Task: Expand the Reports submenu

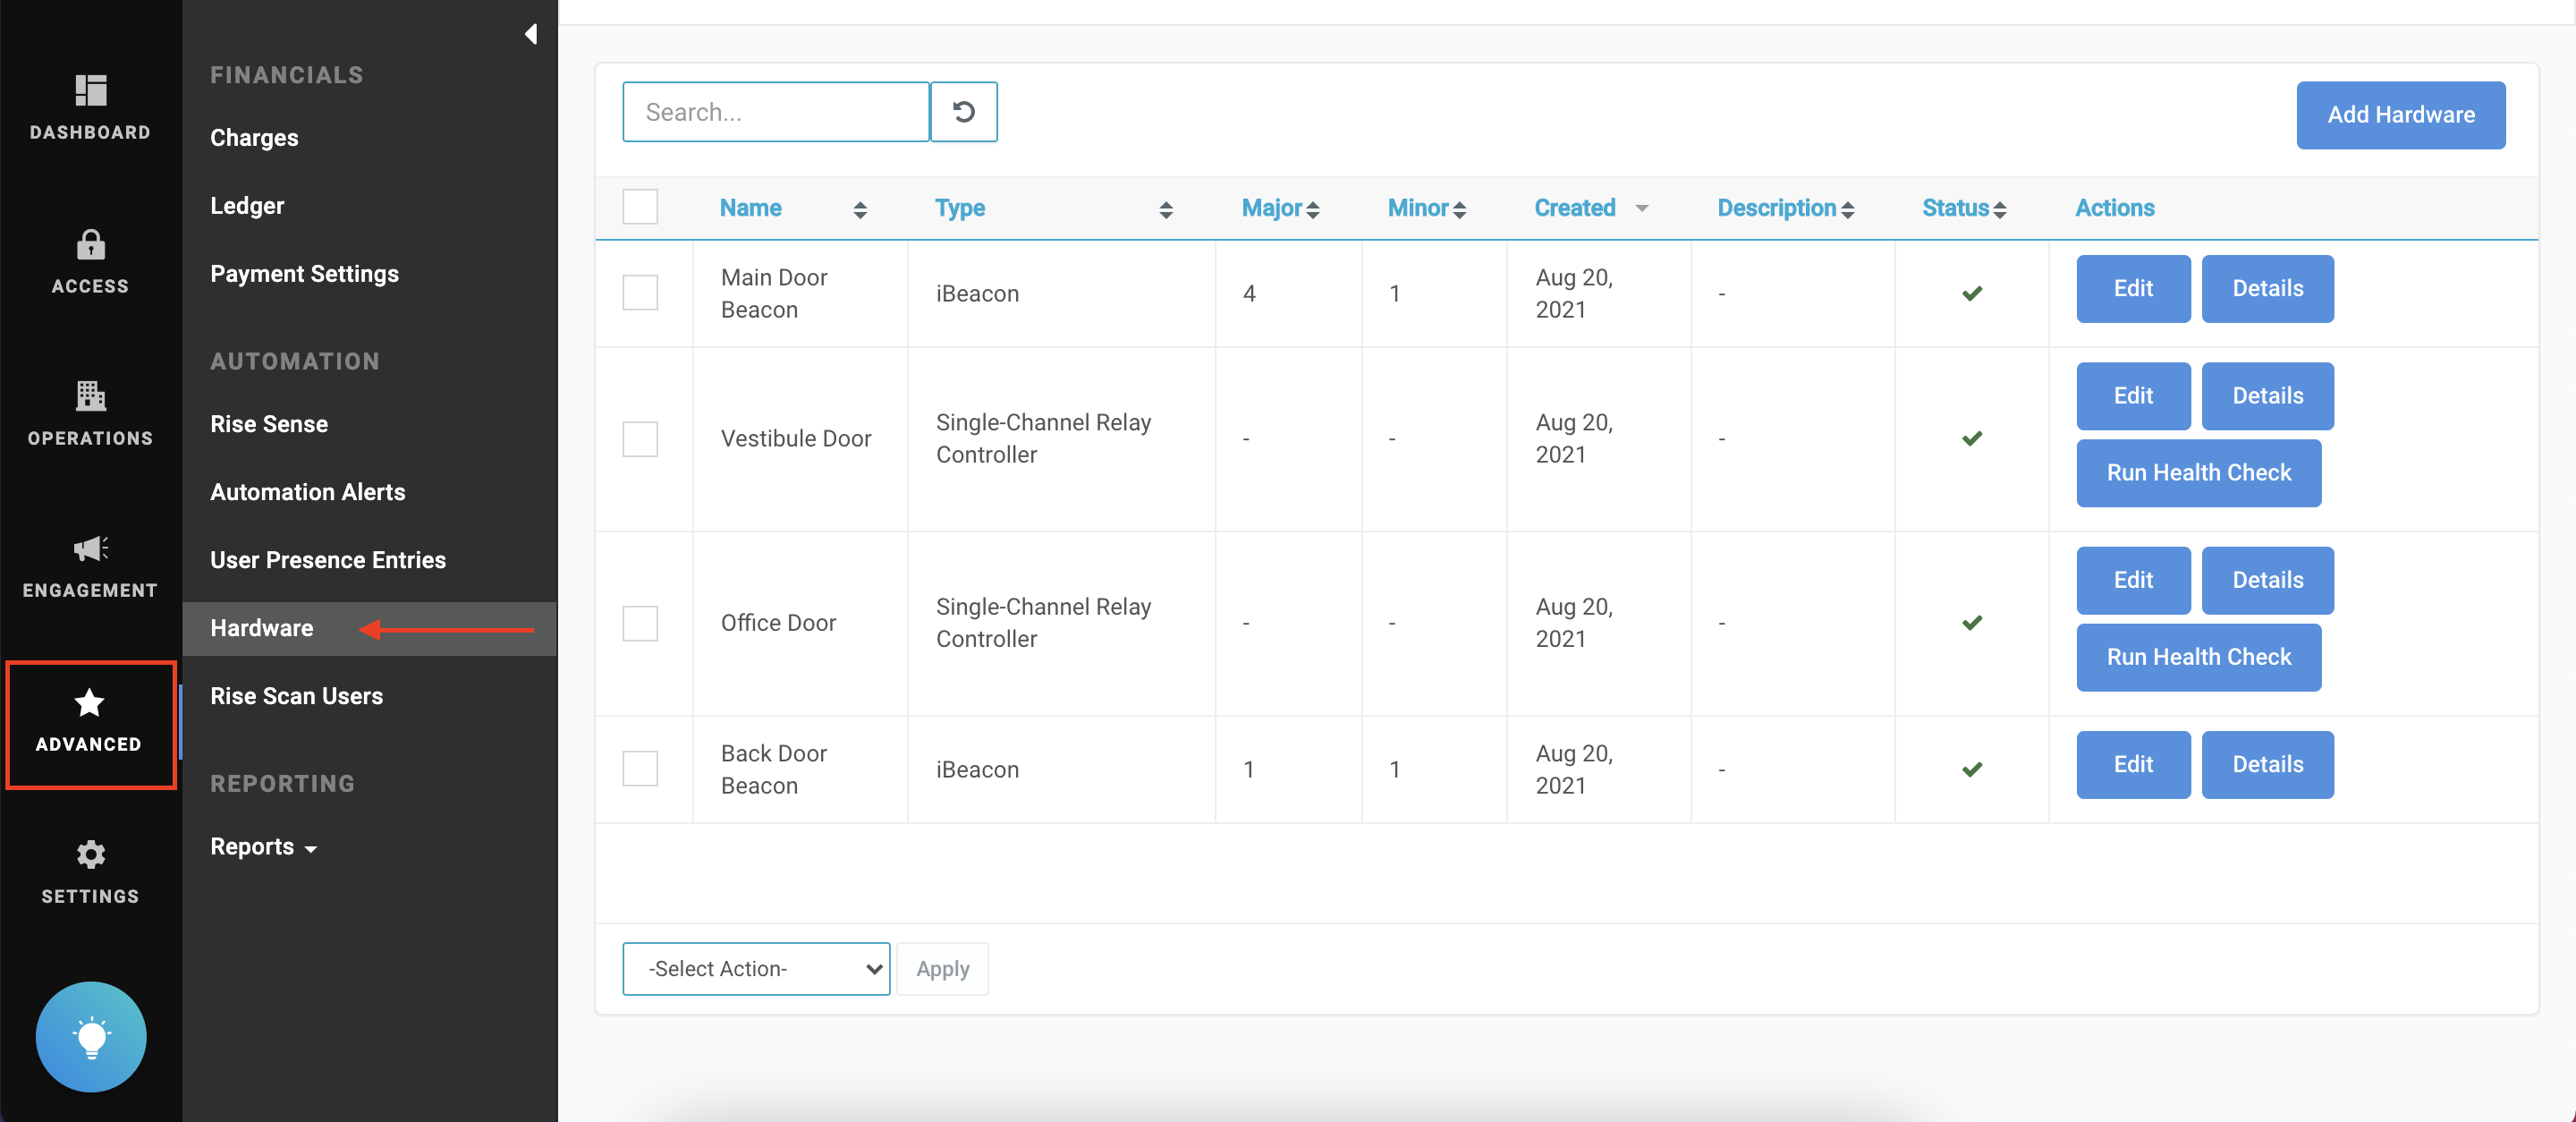Action: [263, 847]
